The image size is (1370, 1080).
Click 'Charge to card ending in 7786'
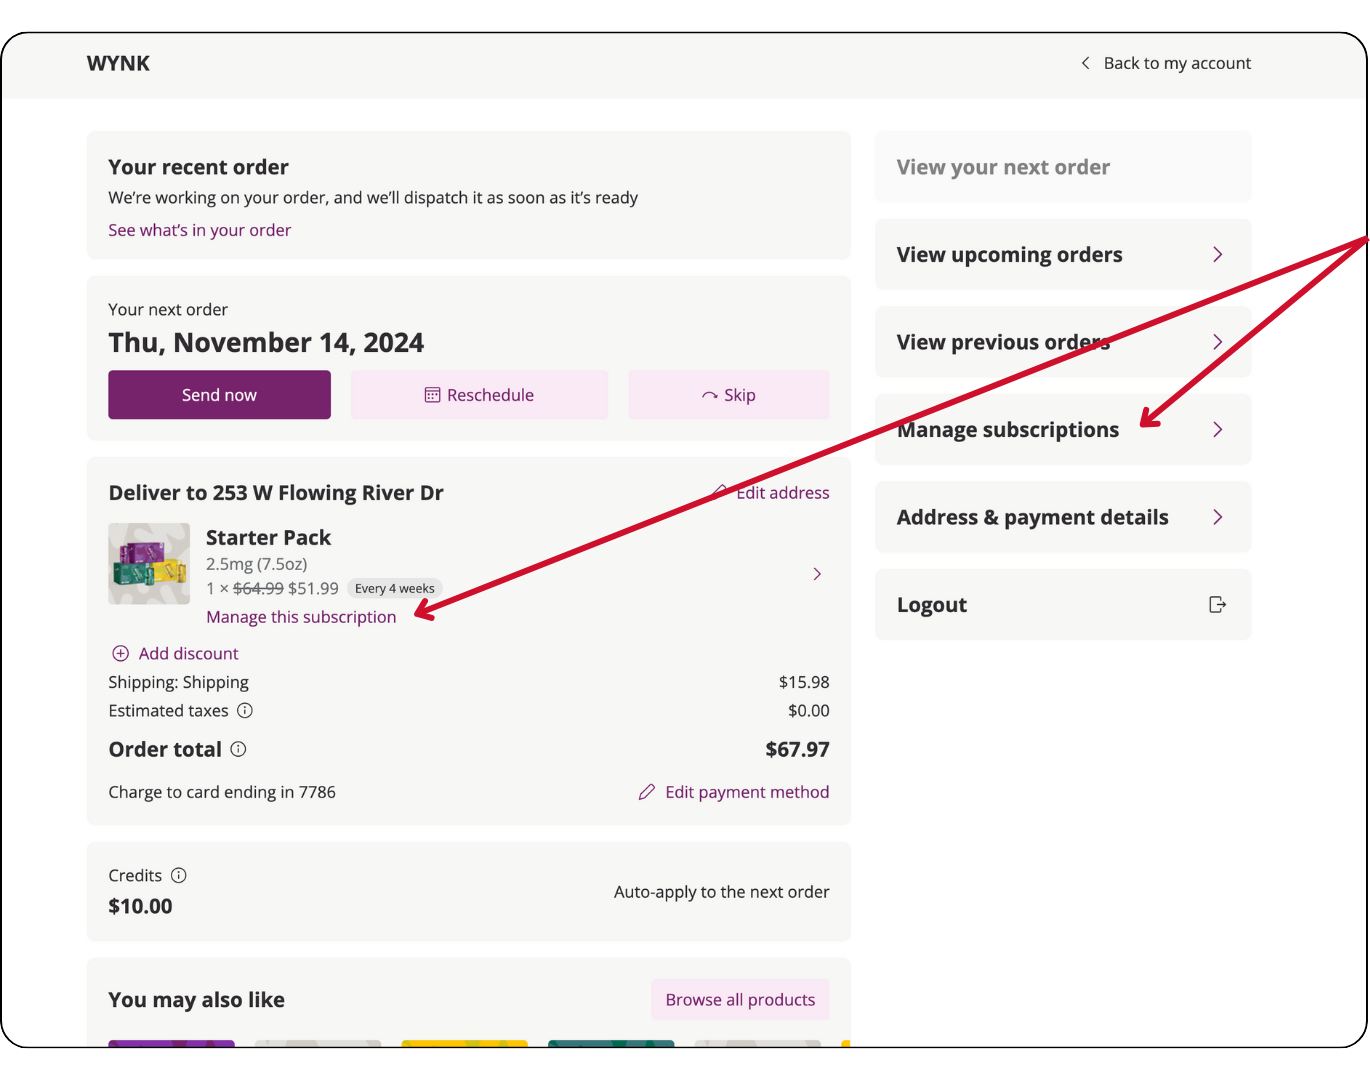[x=222, y=792]
